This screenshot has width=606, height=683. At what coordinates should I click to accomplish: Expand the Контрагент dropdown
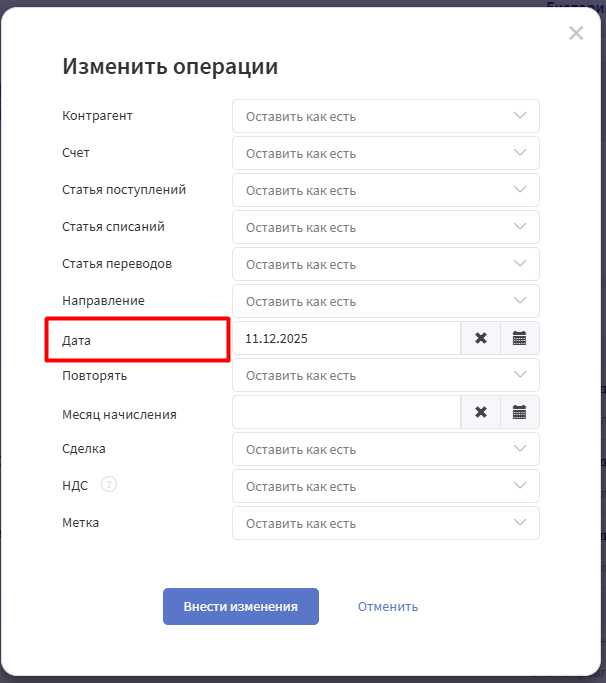point(386,116)
